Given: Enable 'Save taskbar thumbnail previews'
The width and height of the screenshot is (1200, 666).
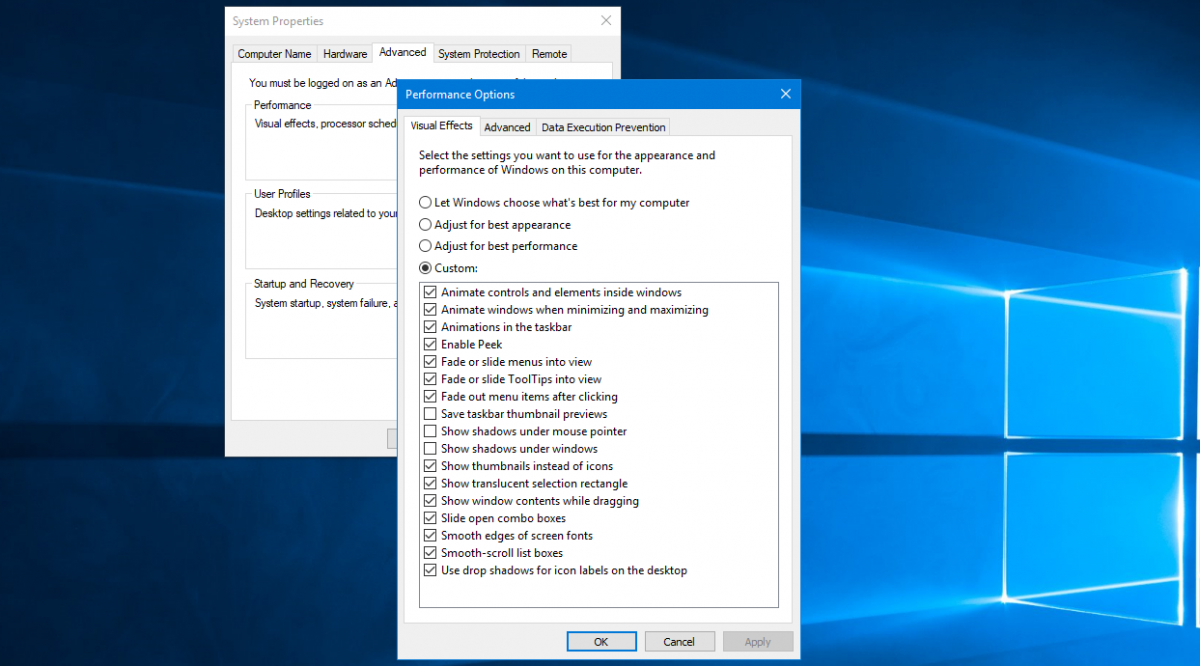Looking at the screenshot, I should [430, 414].
